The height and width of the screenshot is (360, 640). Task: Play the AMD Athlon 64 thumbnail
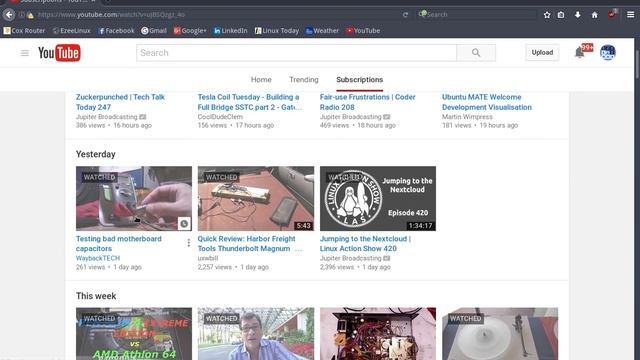(x=133, y=333)
